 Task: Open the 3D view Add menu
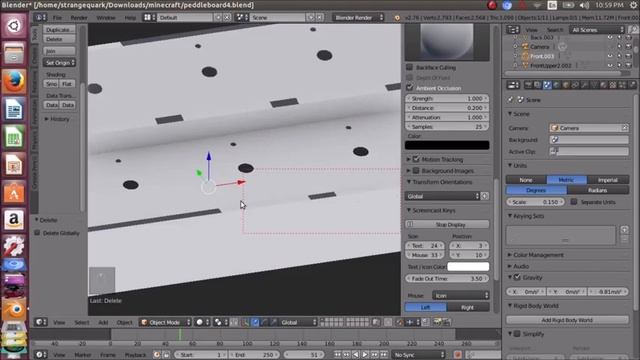pos(103,322)
